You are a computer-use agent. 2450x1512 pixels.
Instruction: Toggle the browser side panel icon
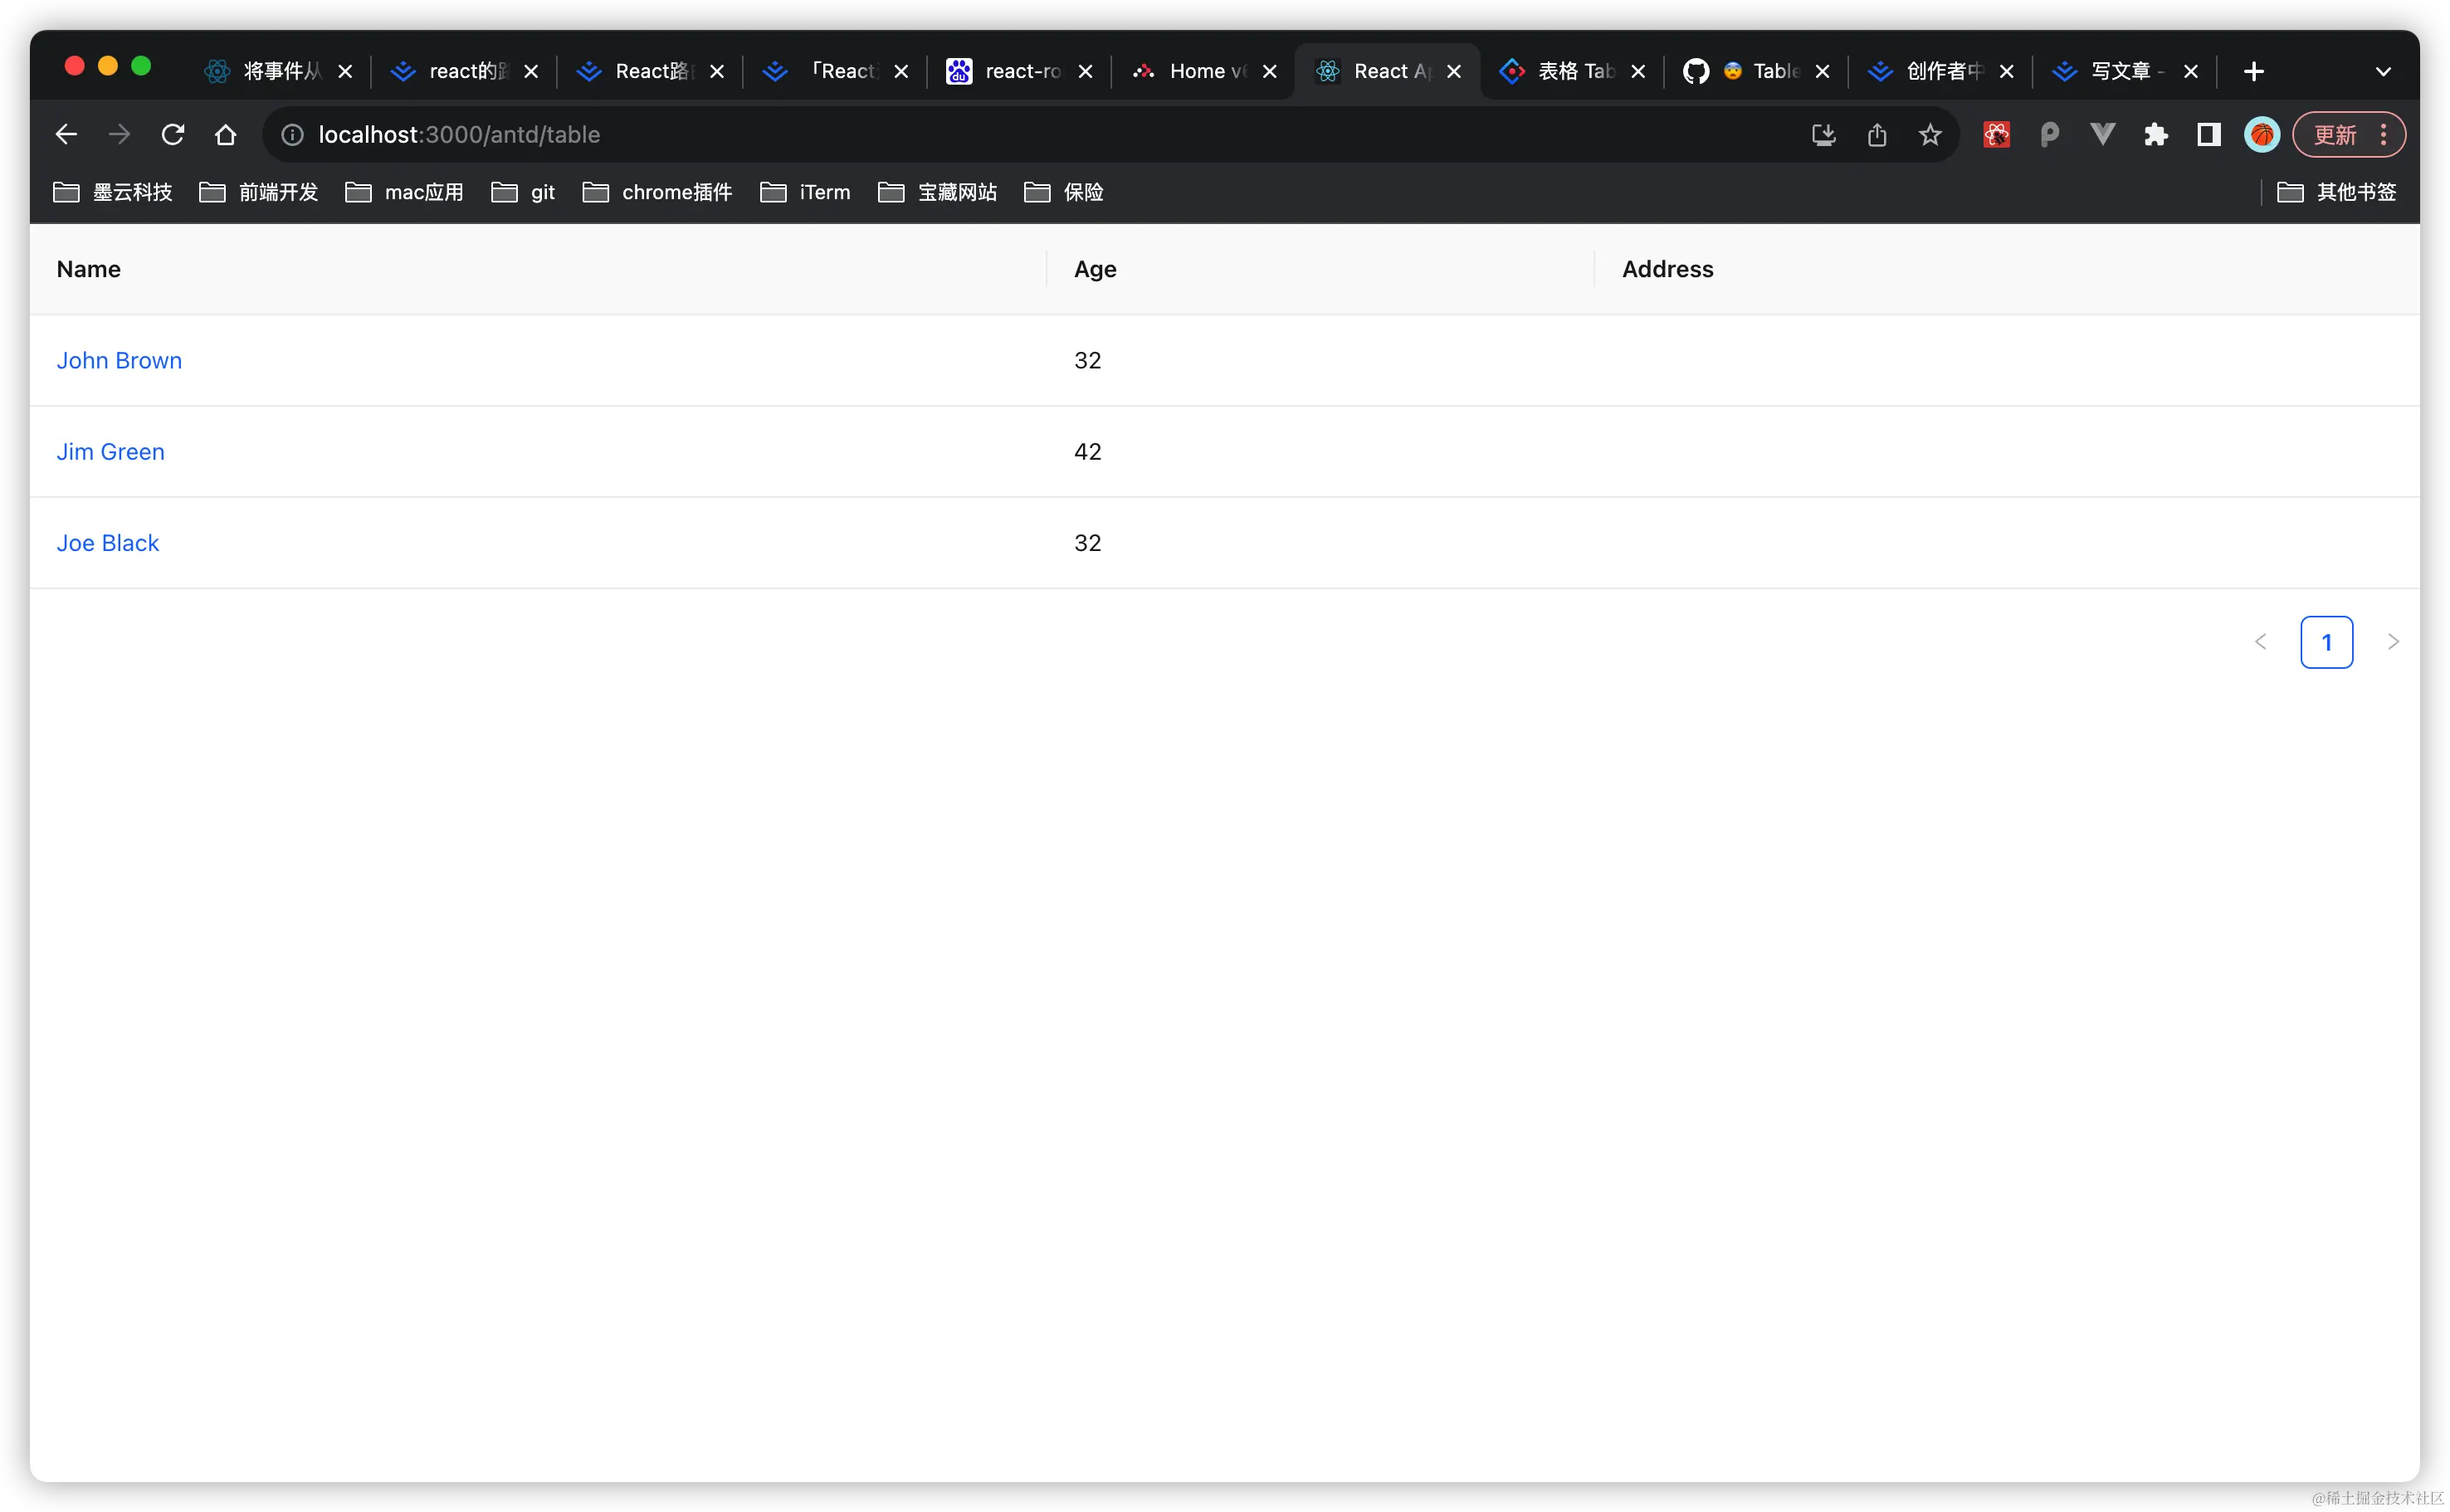pyautogui.click(x=2208, y=134)
